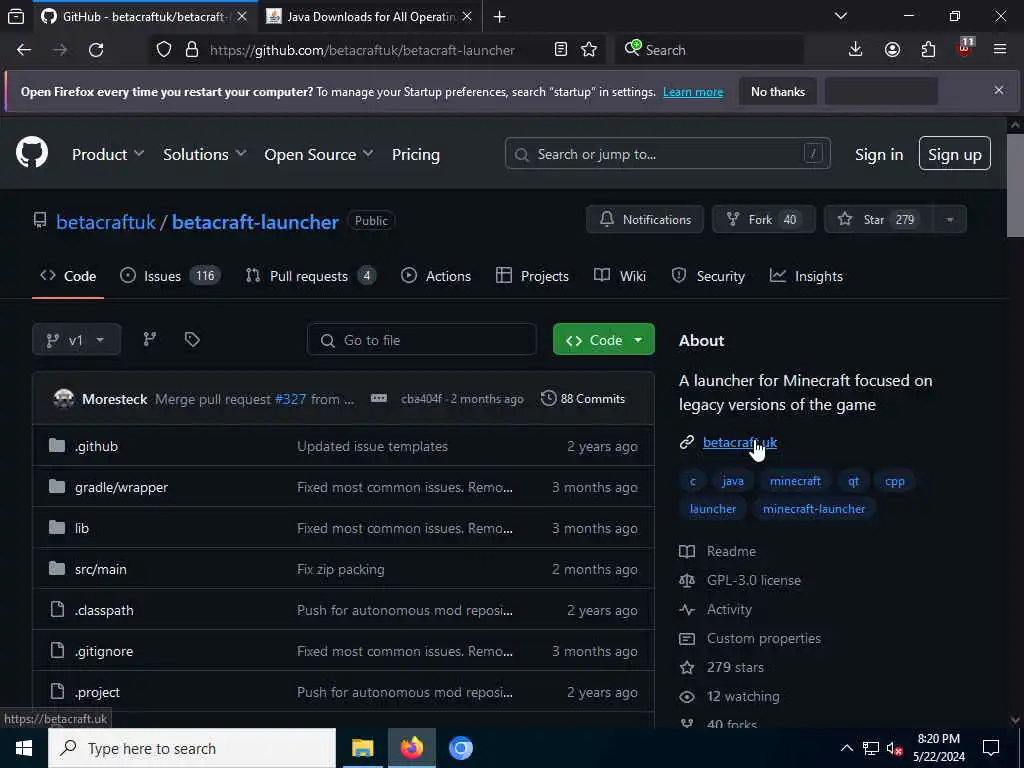Click No thanks in Firefox startup banner
Viewport: 1024px width, 768px height.
778,91
